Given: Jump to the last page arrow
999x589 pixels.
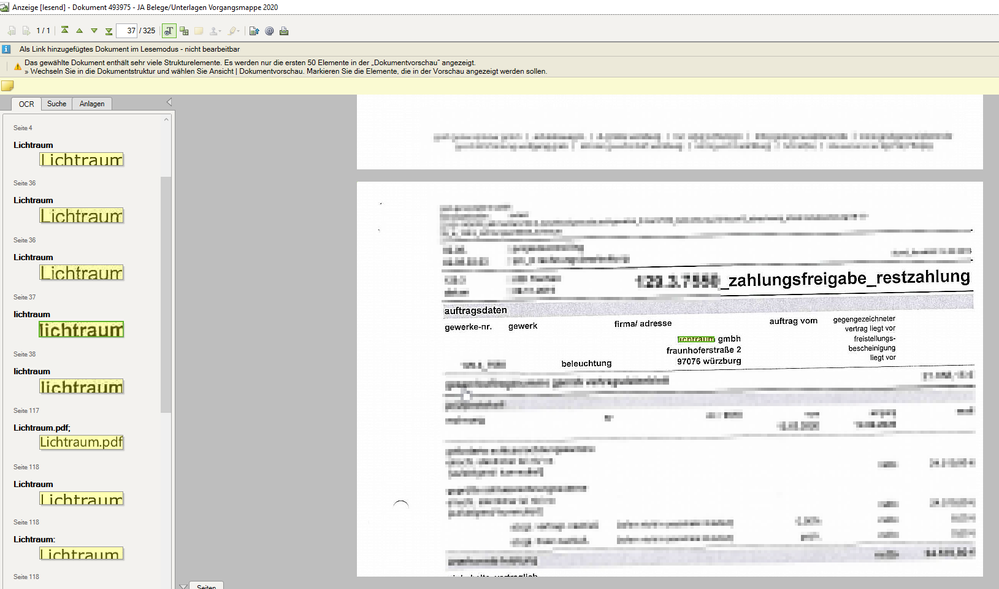Looking at the screenshot, I should tap(108, 31).
